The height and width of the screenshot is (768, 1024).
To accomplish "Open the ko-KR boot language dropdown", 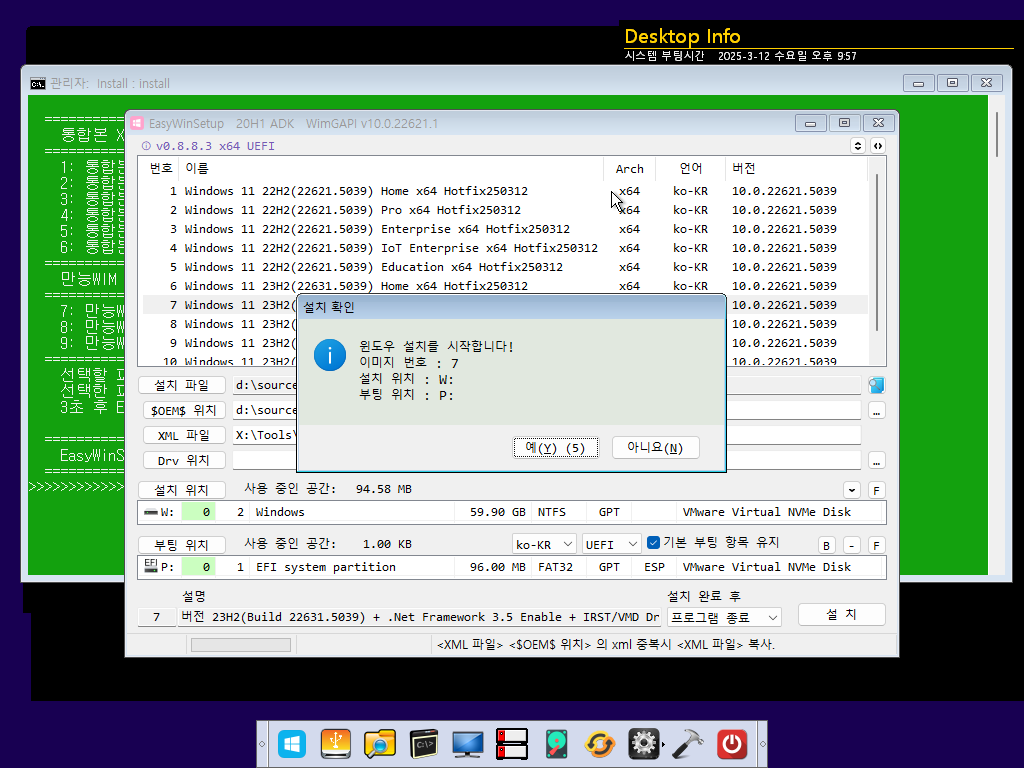I will tap(544, 544).
